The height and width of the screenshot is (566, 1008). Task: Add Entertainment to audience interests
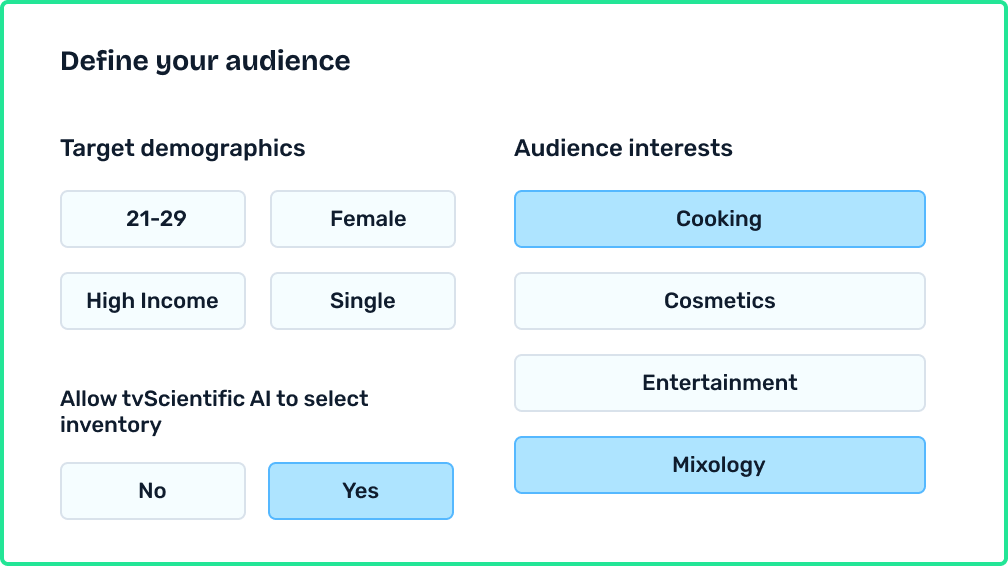point(720,383)
